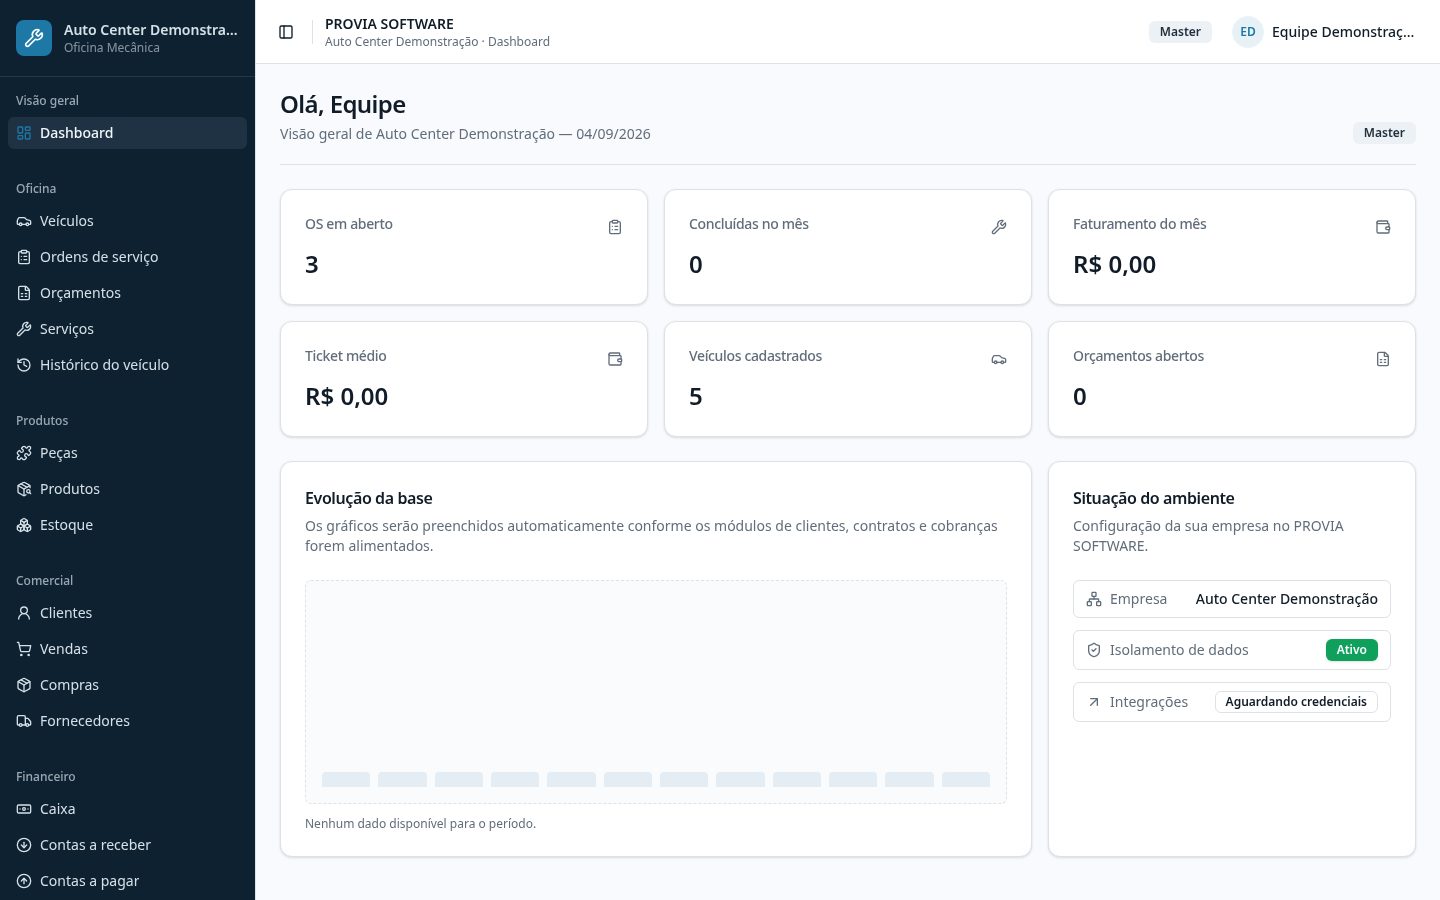
Task: Go to Estoque
Action: [127, 525]
